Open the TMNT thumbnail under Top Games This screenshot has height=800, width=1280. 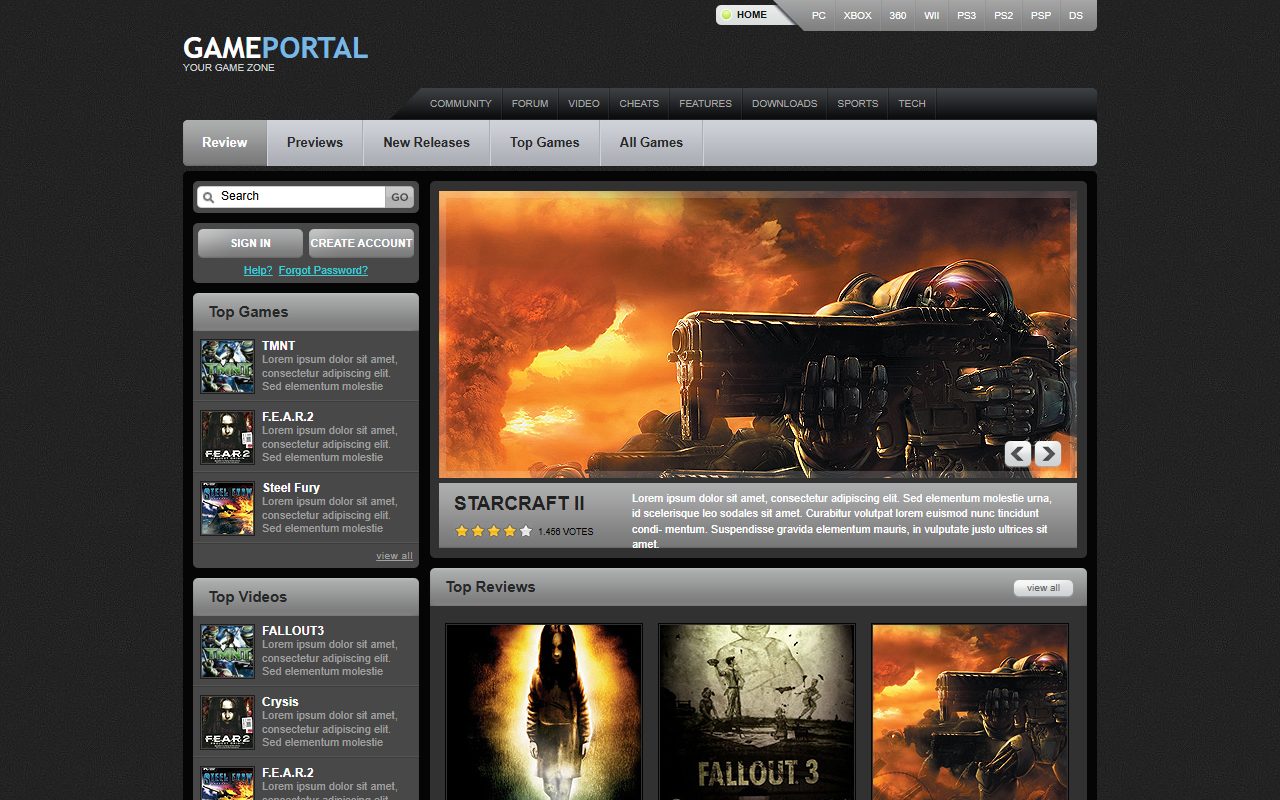point(228,366)
